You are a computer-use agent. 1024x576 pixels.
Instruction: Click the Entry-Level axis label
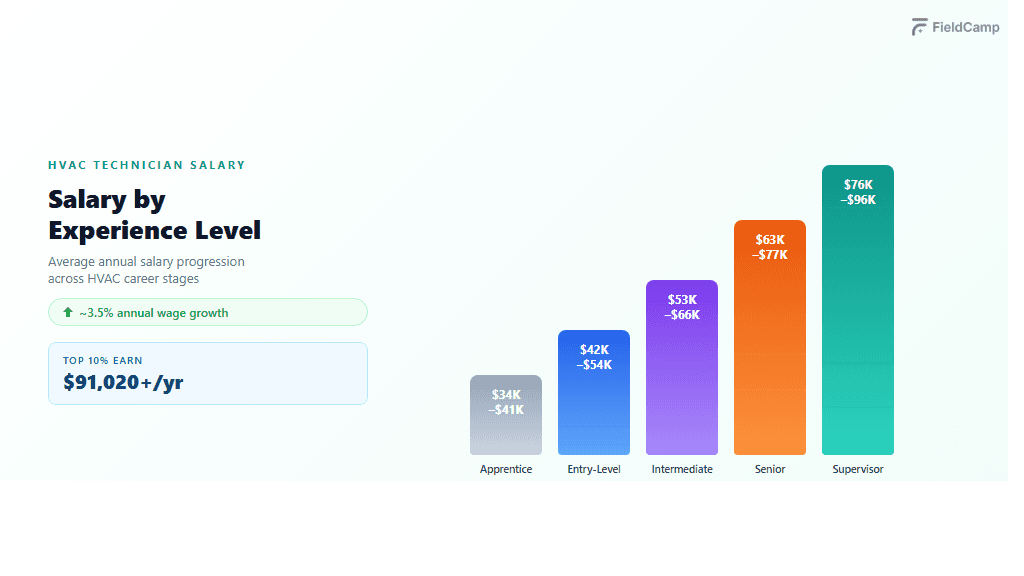594,470
